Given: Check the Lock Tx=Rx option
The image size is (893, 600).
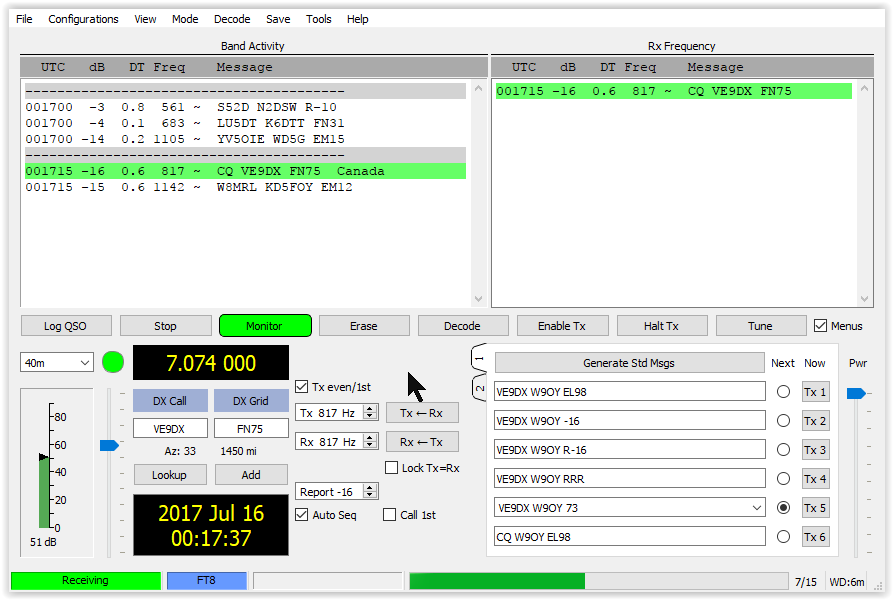Looking at the screenshot, I should click(x=391, y=467).
